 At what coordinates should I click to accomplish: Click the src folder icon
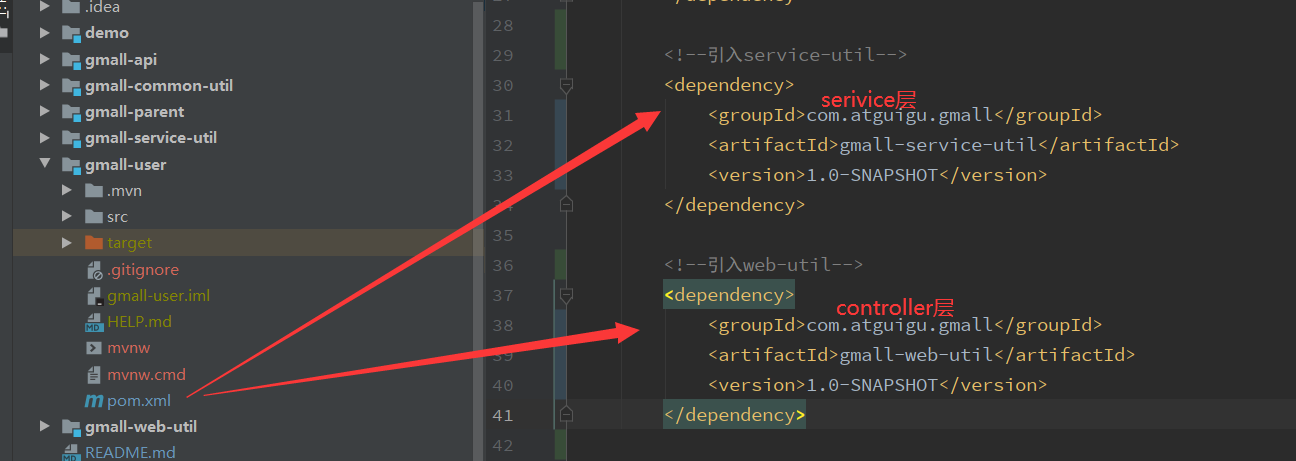[x=94, y=216]
